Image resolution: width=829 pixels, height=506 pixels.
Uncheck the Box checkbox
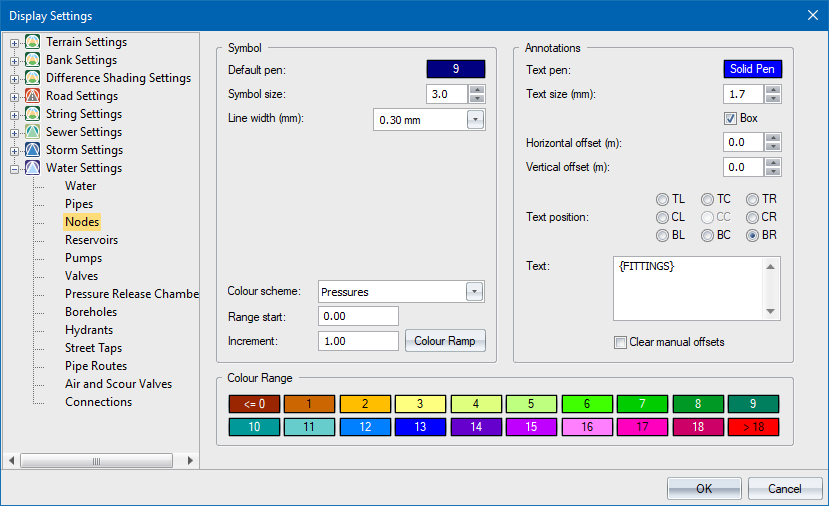[730, 118]
